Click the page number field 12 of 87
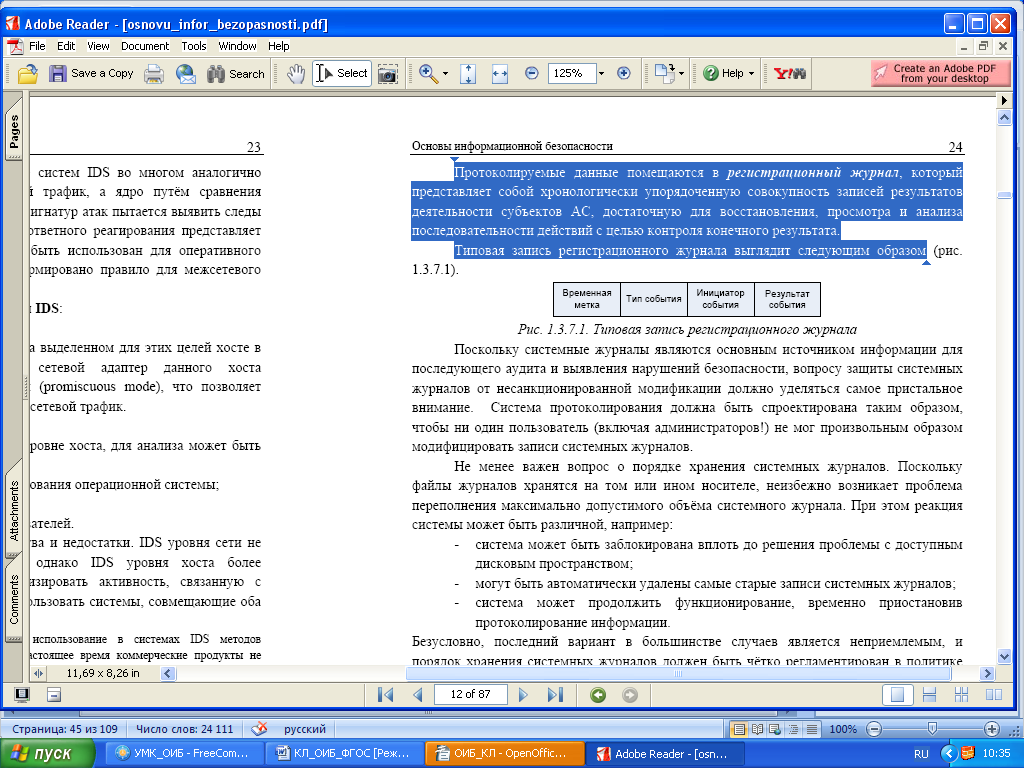This screenshot has width=1024, height=768. [470, 694]
